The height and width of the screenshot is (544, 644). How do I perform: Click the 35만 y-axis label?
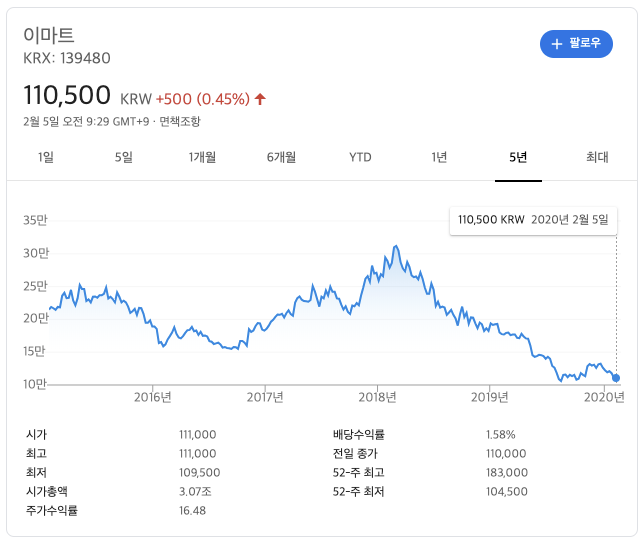pos(35,220)
